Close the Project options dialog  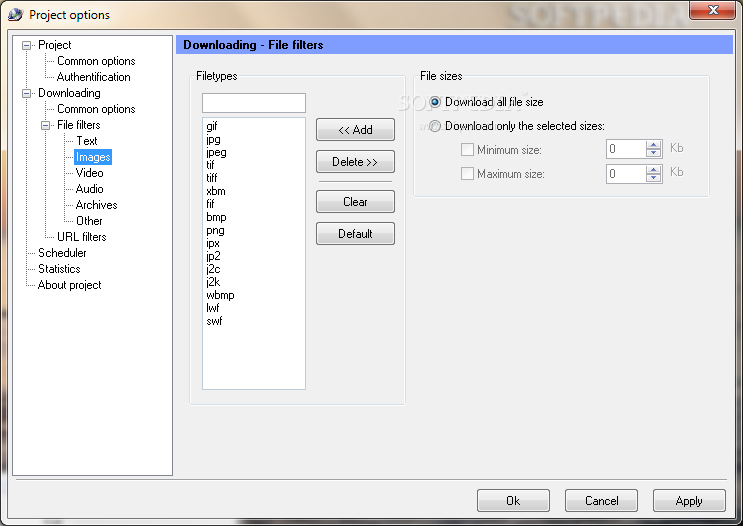point(713,10)
